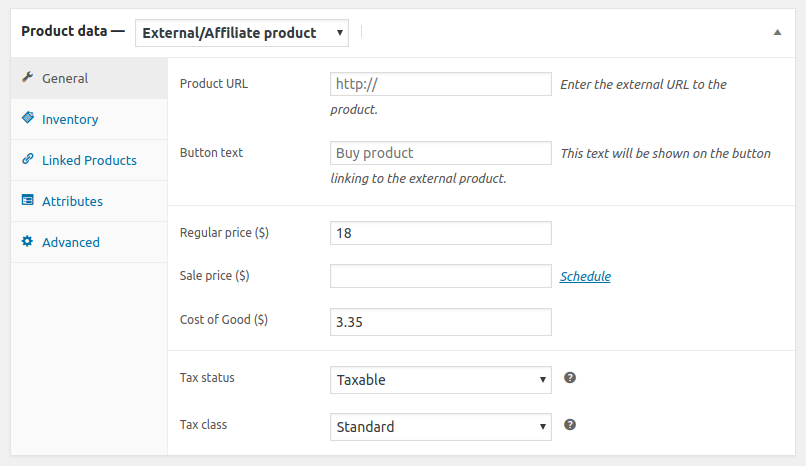This screenshot has width=806, height=466.
Task: Click the Attributes list icon
Action: click(28, 200)
